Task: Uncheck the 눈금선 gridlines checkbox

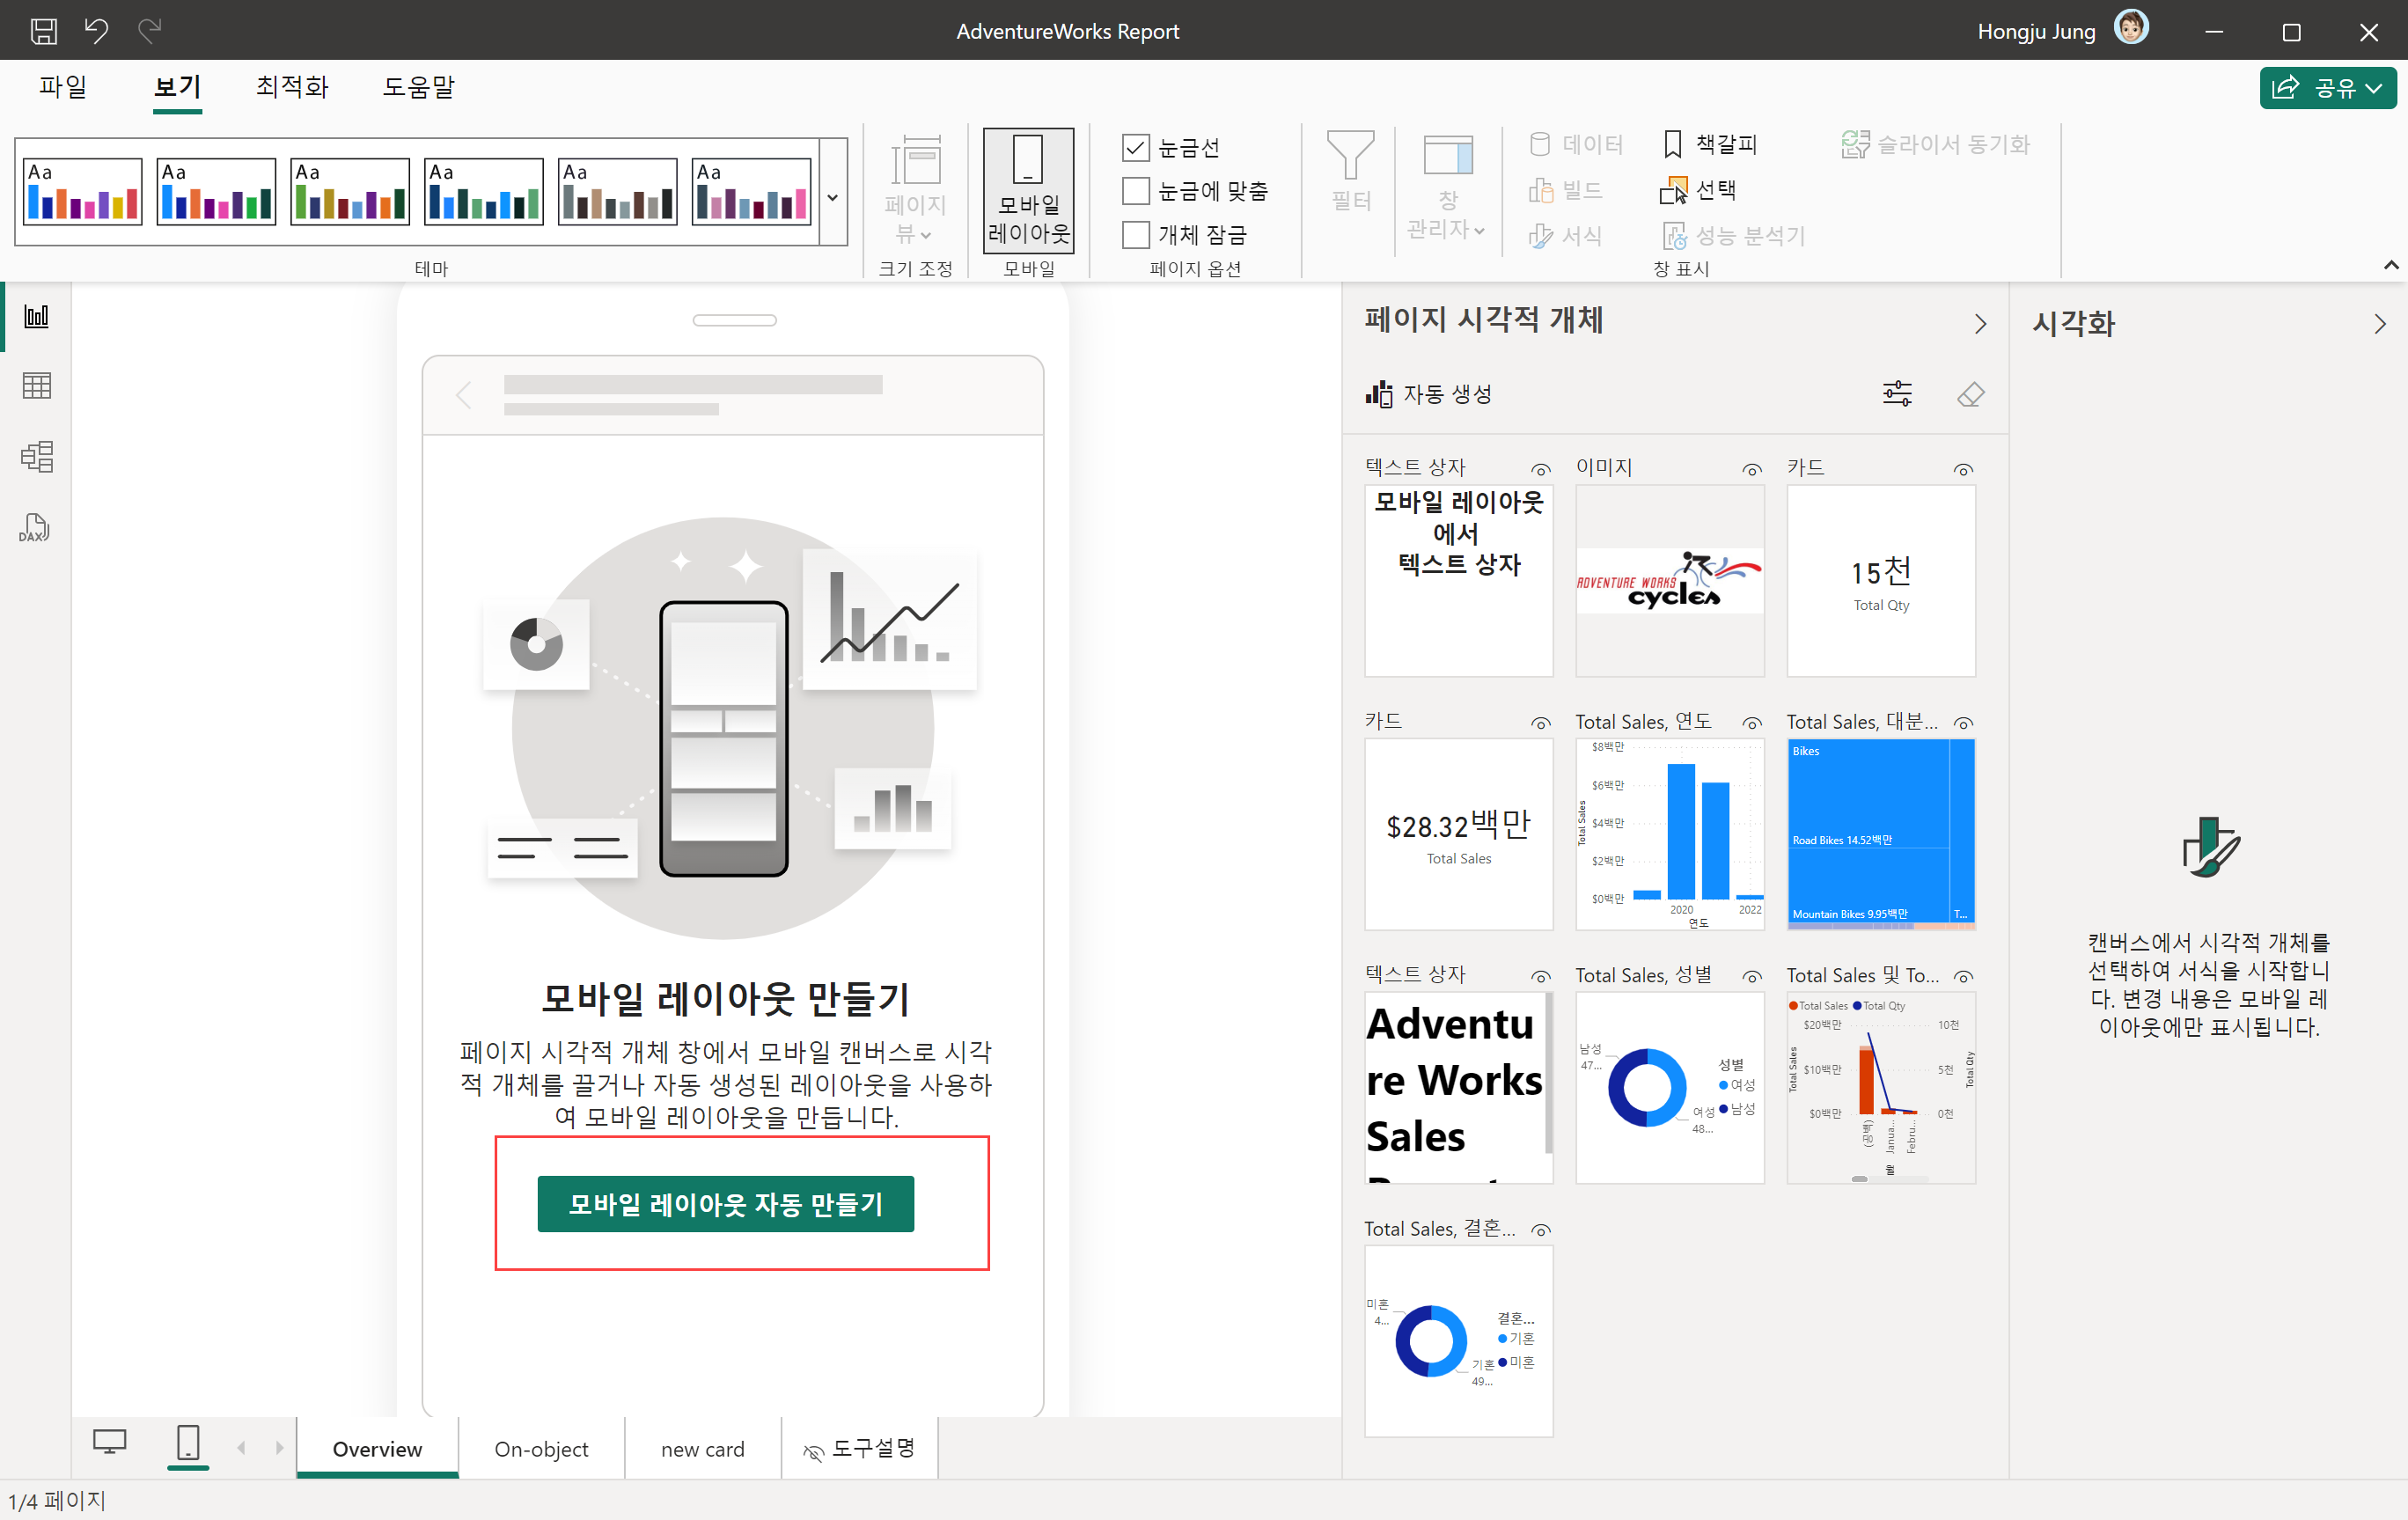Action: (1135, 148)
